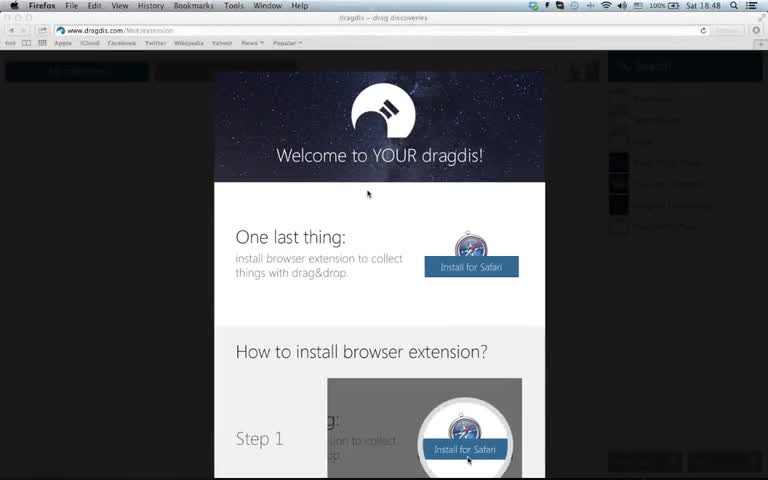This screenshot has height=480, width=768.
Task: Open Spotlight search magnifier
Action: click(734, 6)
